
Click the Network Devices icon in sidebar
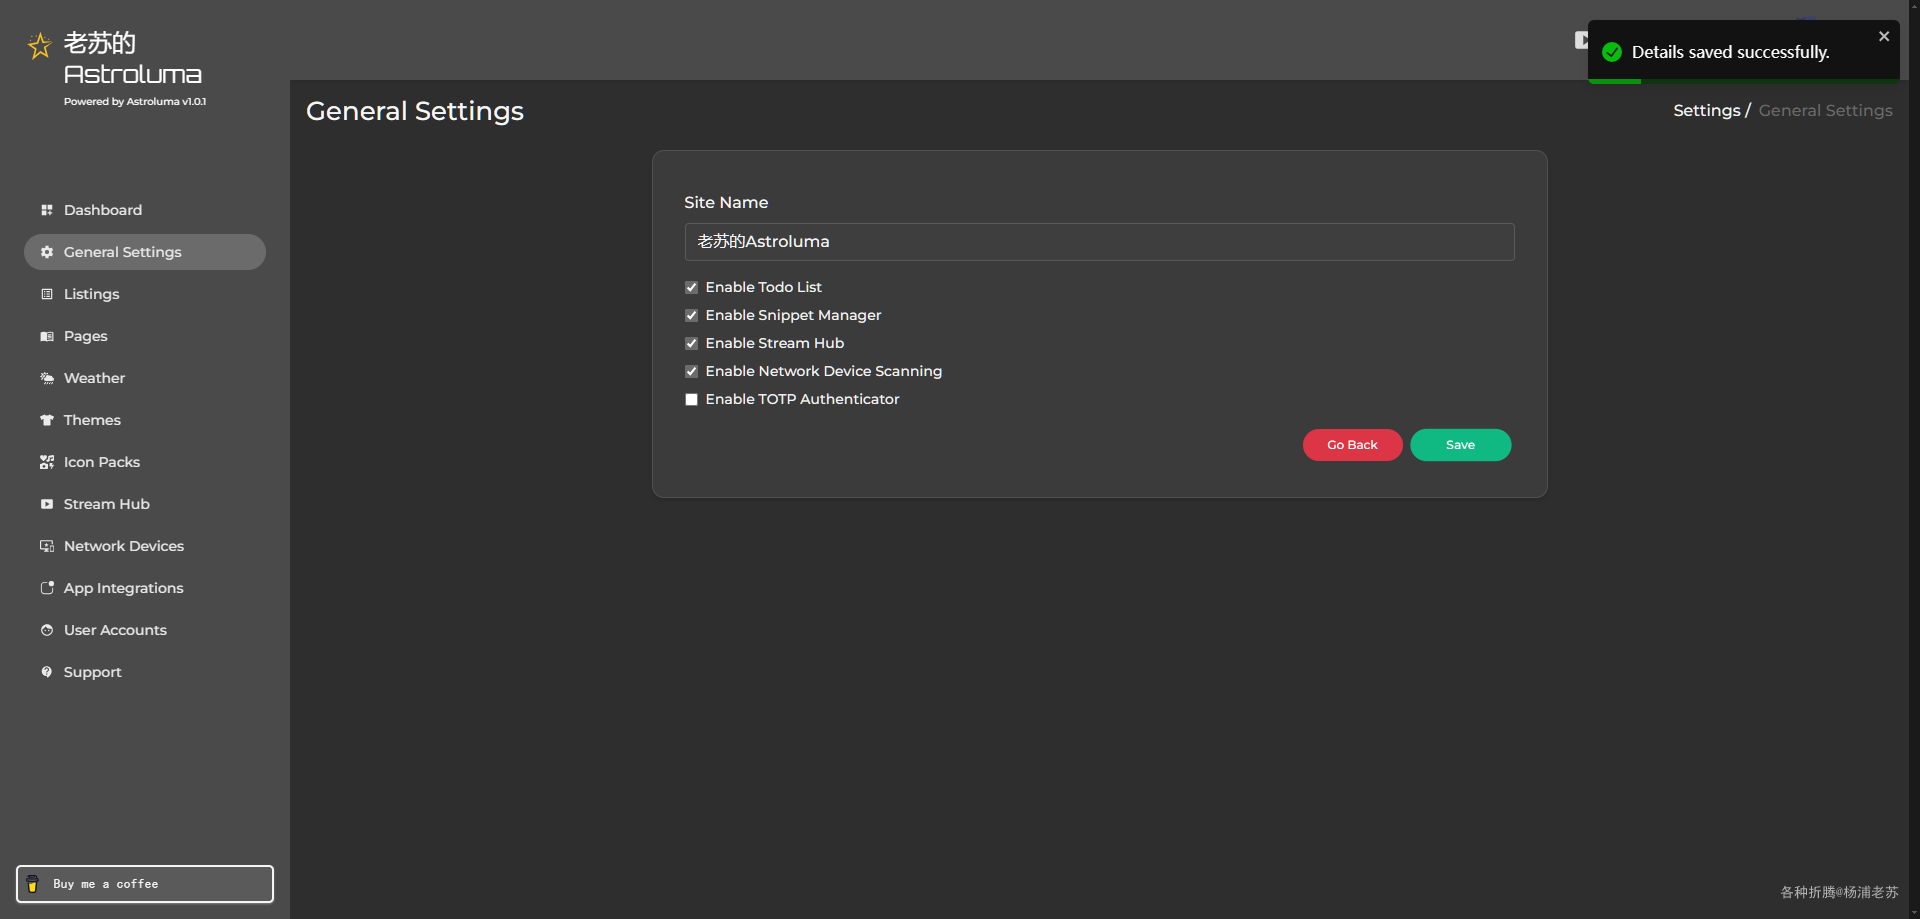(x=47, y=546)
